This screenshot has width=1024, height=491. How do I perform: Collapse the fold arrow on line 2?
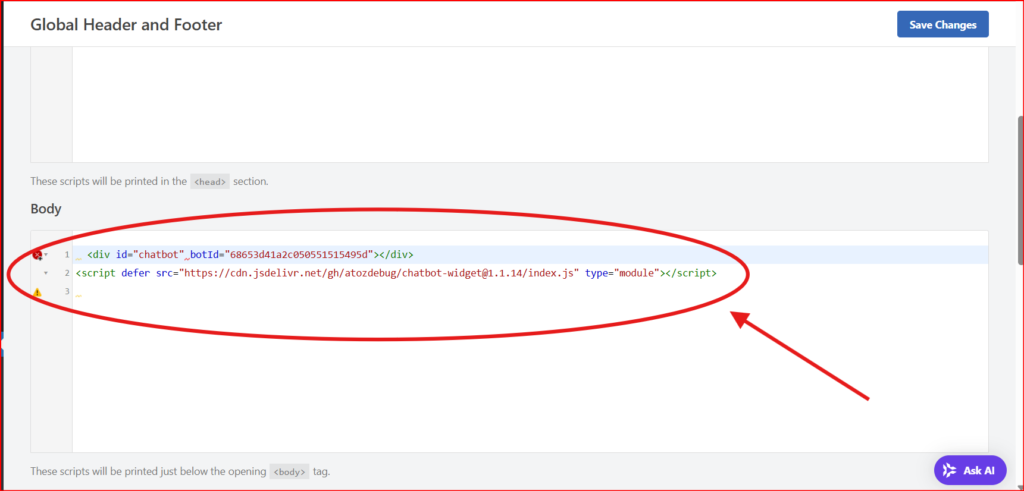[x=46, y=273]
